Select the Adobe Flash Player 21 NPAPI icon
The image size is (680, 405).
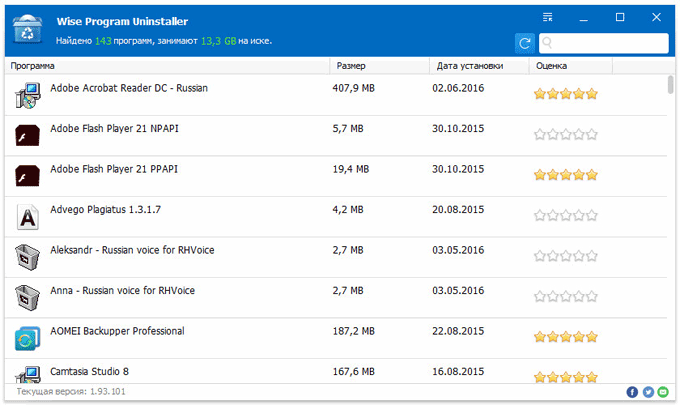[27, 135]
